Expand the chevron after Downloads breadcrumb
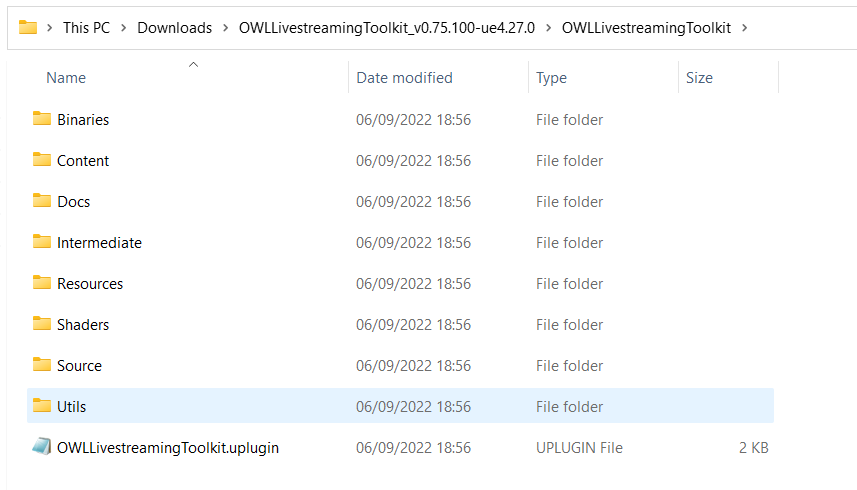 (225, 28)
